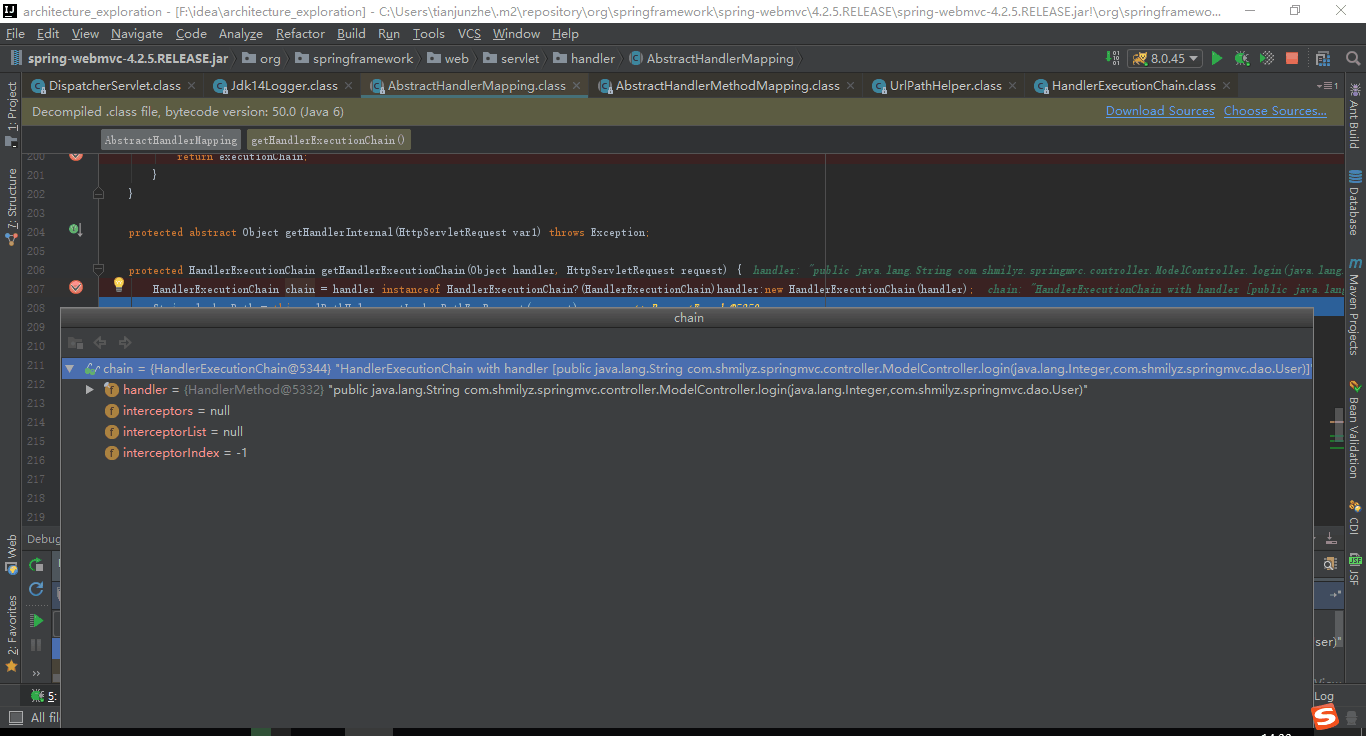
Task: Click servlet in the breadcrumb navigation bar
Action: 519,58
